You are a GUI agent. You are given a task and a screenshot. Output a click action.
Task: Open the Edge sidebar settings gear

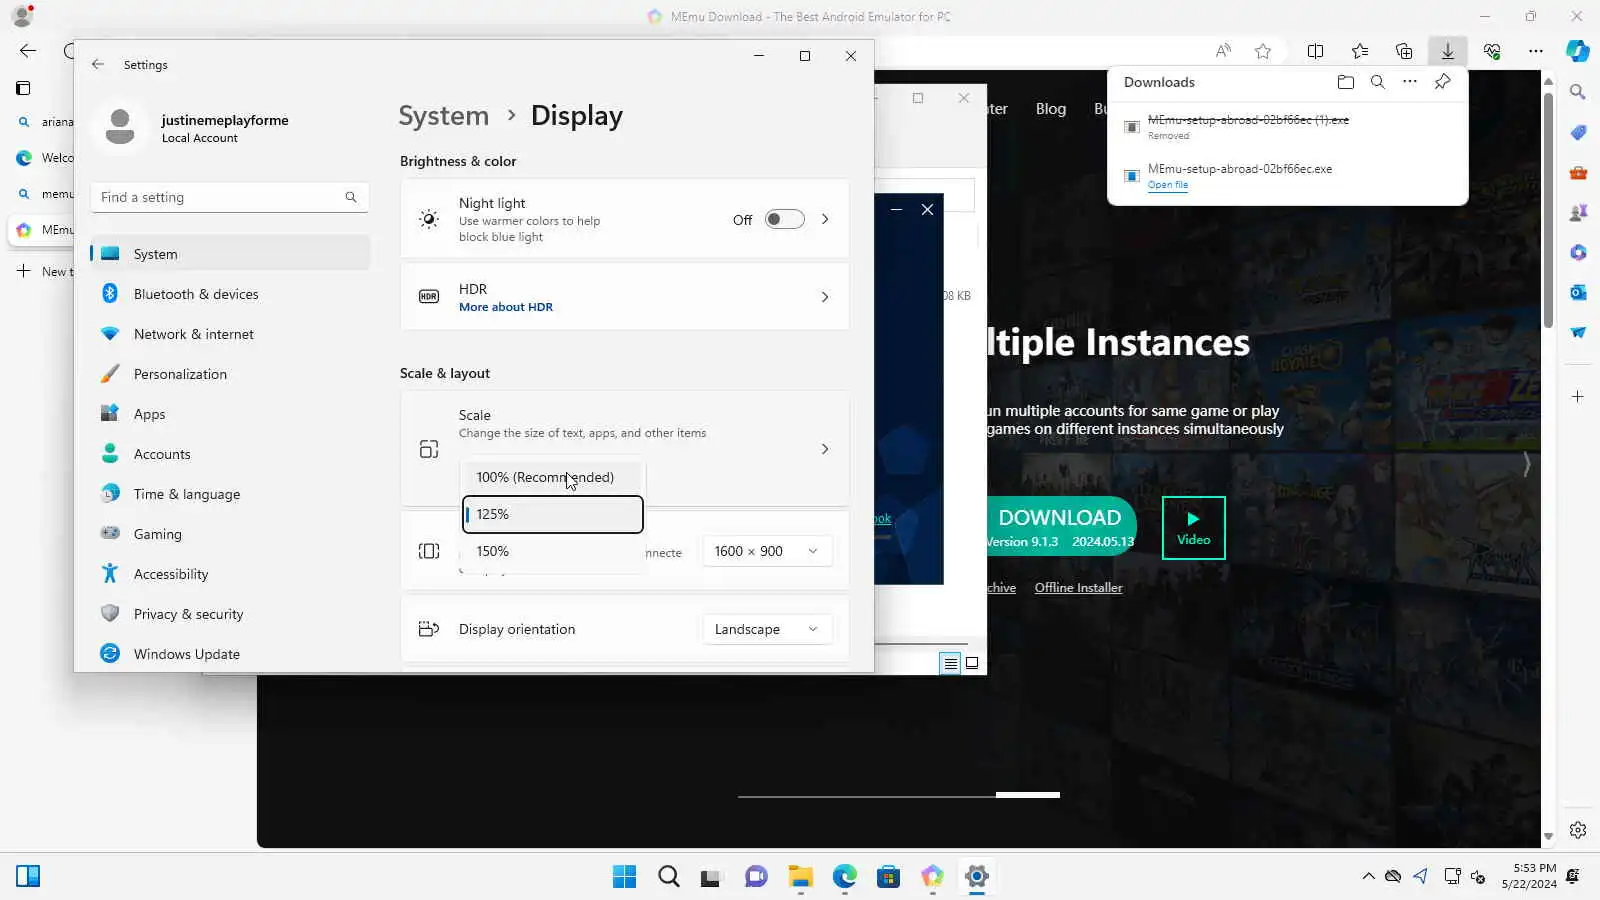coord(1578,830)
